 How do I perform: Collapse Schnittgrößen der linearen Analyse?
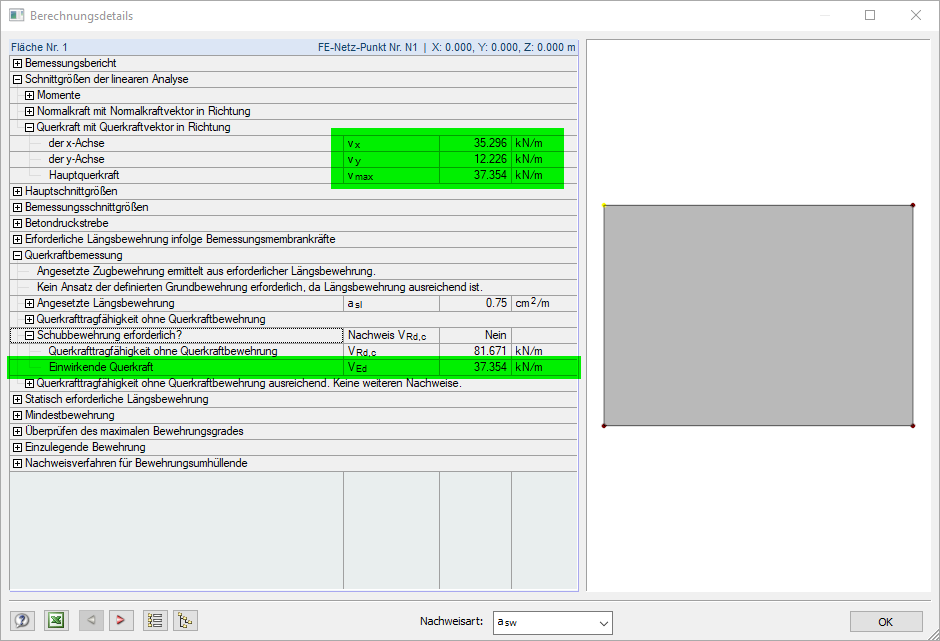17,79
